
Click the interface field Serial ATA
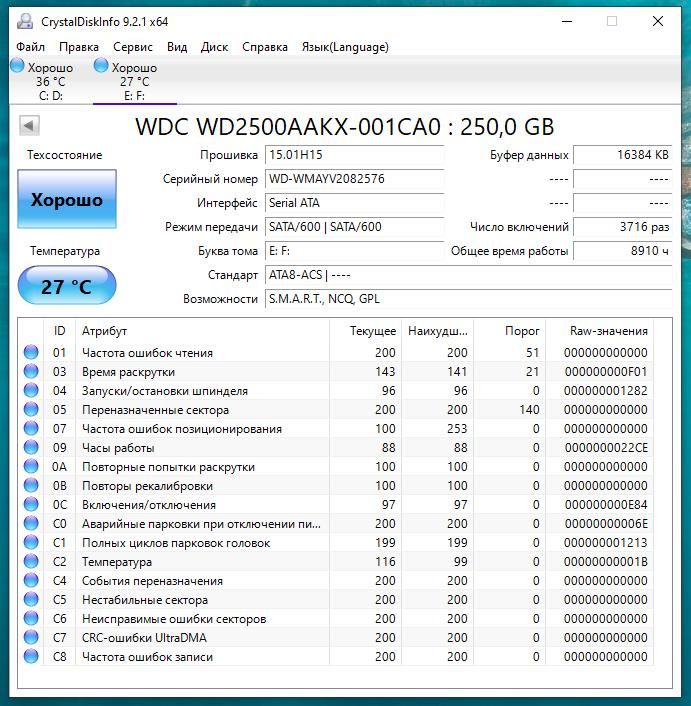[355, 203]
